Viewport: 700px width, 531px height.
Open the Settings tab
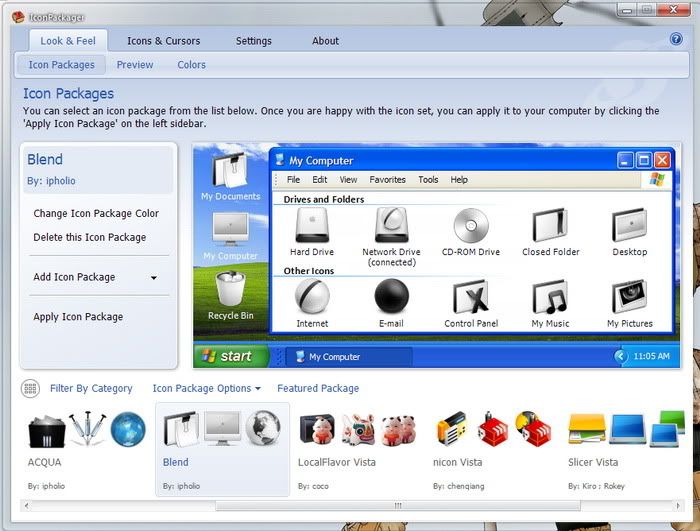[x=254, y=41]
